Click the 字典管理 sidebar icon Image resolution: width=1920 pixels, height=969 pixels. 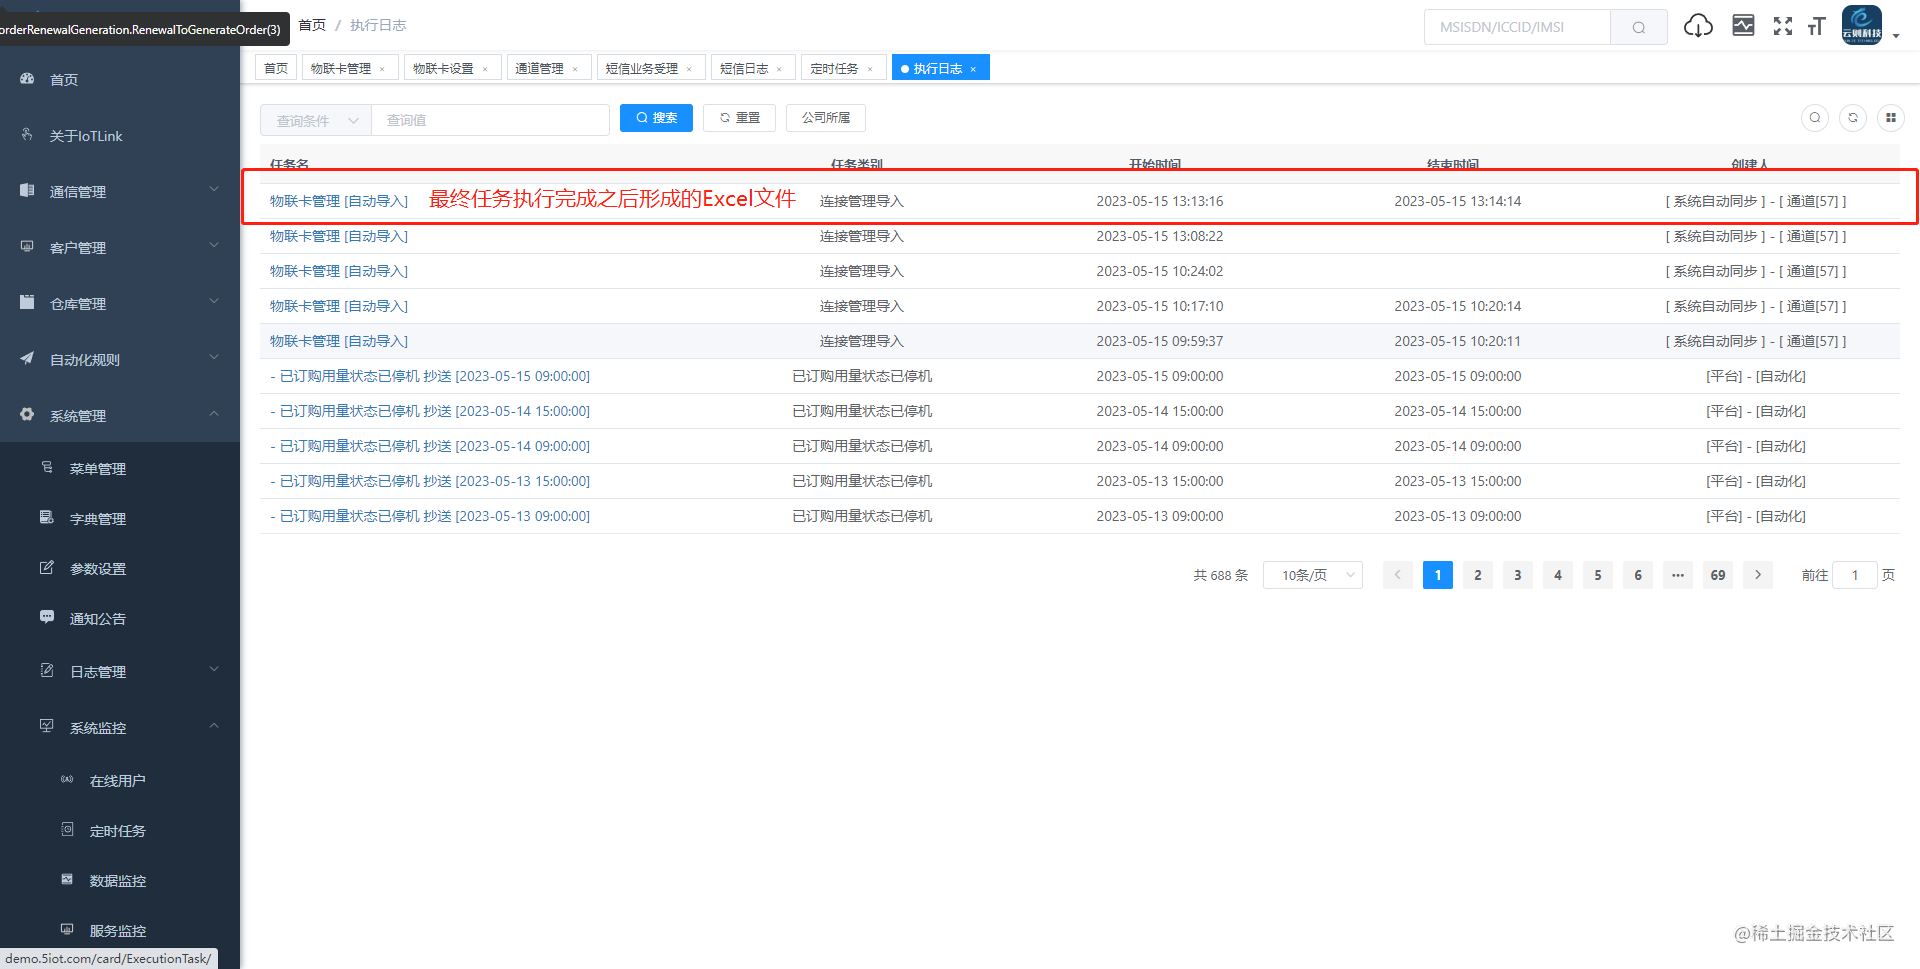pos(47,518)
